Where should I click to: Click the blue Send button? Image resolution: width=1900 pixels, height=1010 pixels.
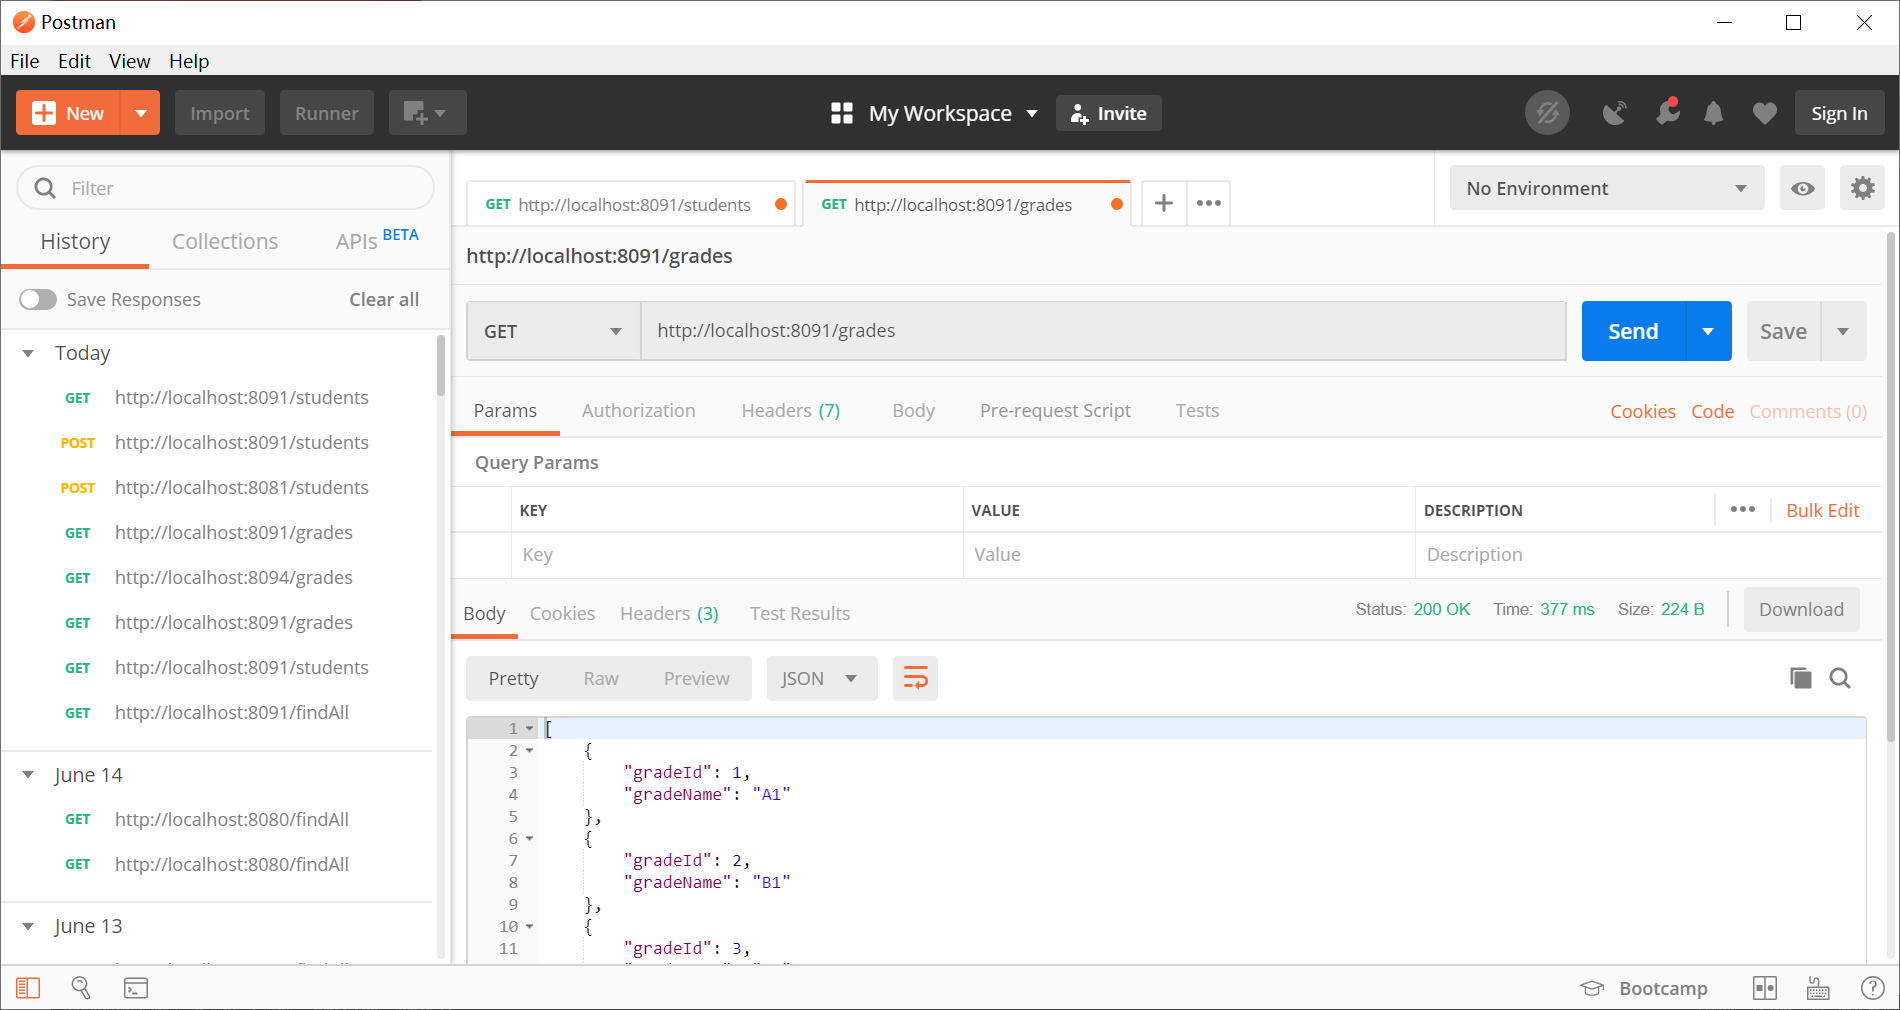click(1633, 331)
